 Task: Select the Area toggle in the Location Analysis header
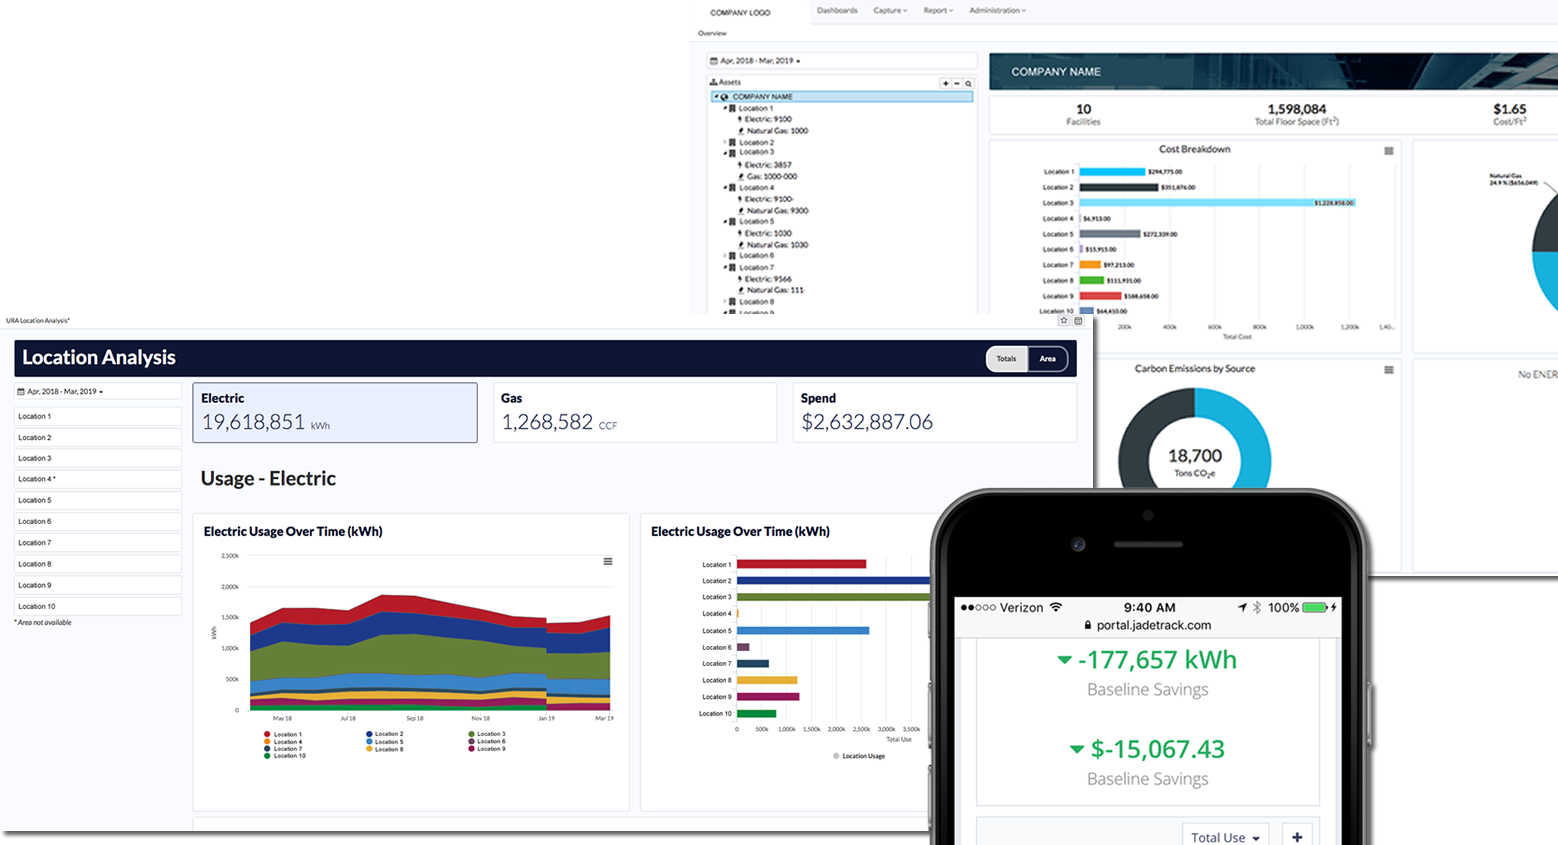point(1047,359)
